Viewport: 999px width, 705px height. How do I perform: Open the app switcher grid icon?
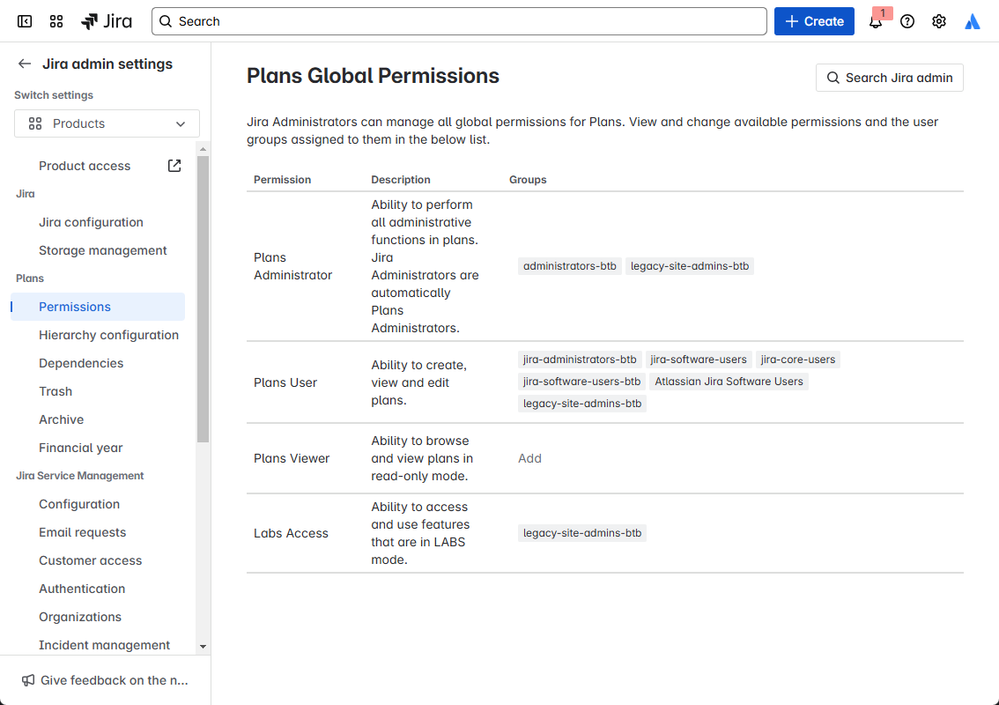tap(56, 21)
